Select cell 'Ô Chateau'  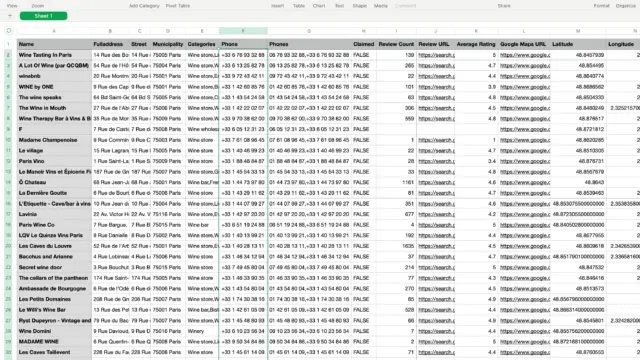click(x=54, y=182)
